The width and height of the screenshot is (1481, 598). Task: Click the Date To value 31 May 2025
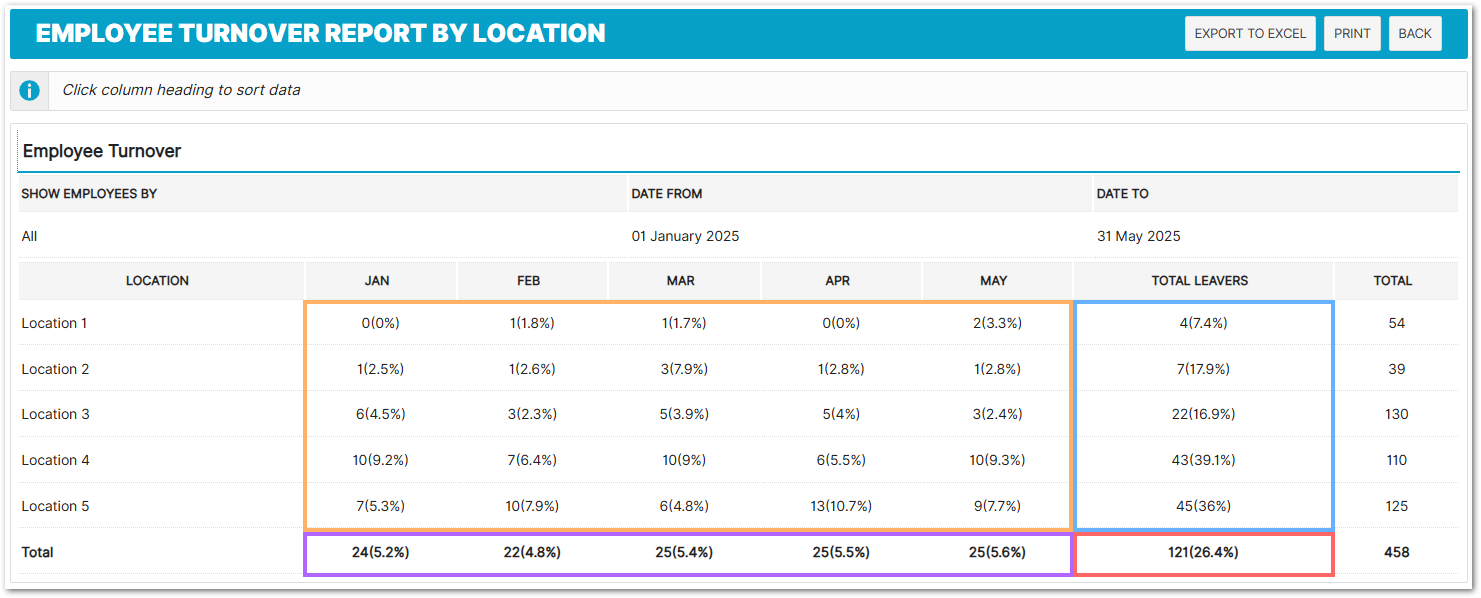[x=1138, y=237]
